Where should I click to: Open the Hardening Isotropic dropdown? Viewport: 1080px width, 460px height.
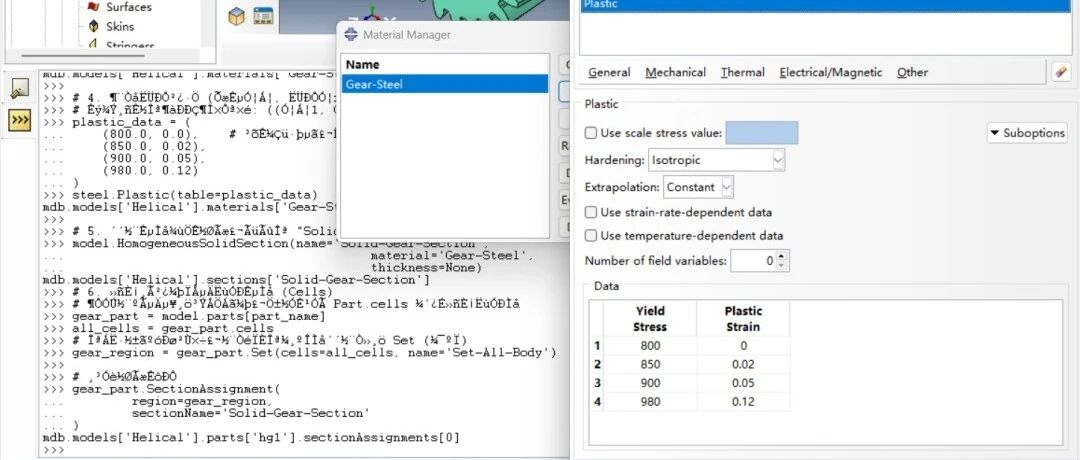pyautogui.click(x=716, y=160)
